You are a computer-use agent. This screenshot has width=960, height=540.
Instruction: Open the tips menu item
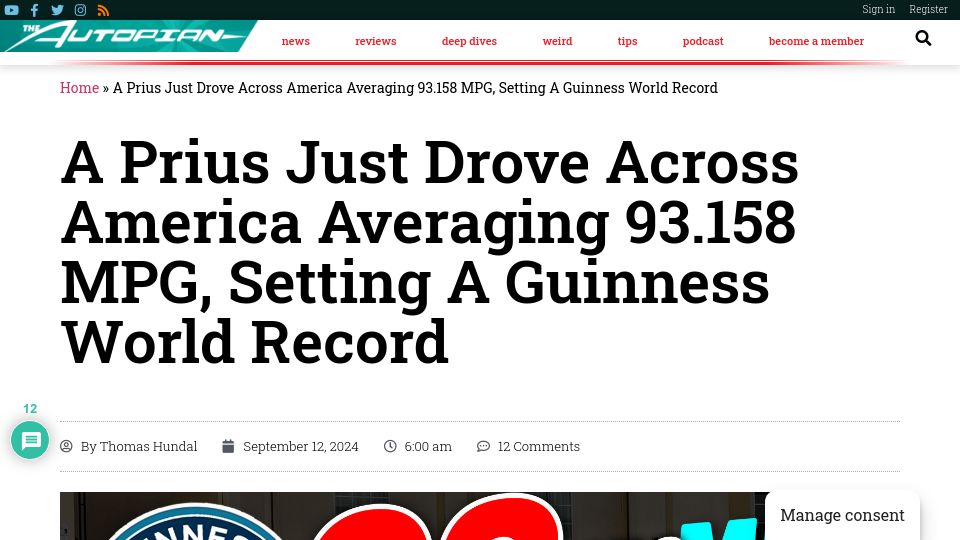tap(627, 41)
